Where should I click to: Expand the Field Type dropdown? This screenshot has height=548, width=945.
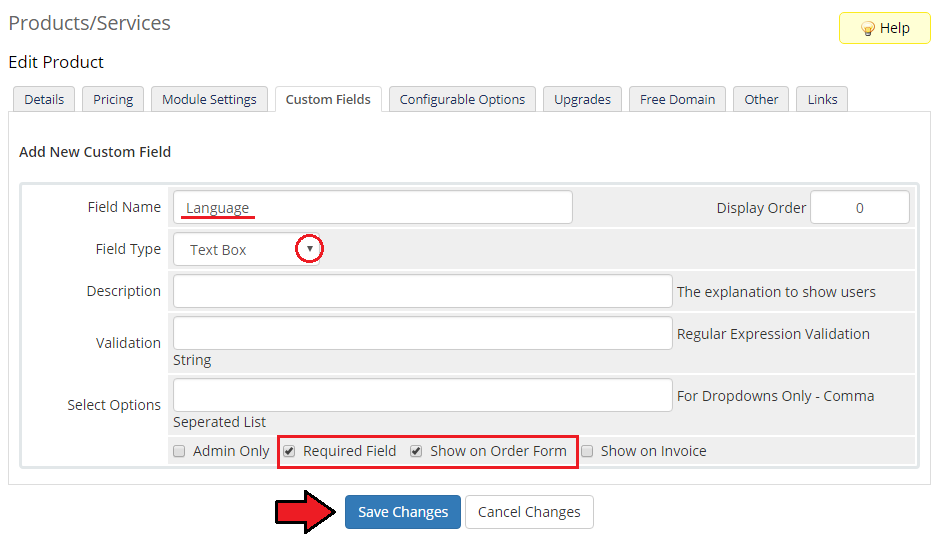click(246, 250)
